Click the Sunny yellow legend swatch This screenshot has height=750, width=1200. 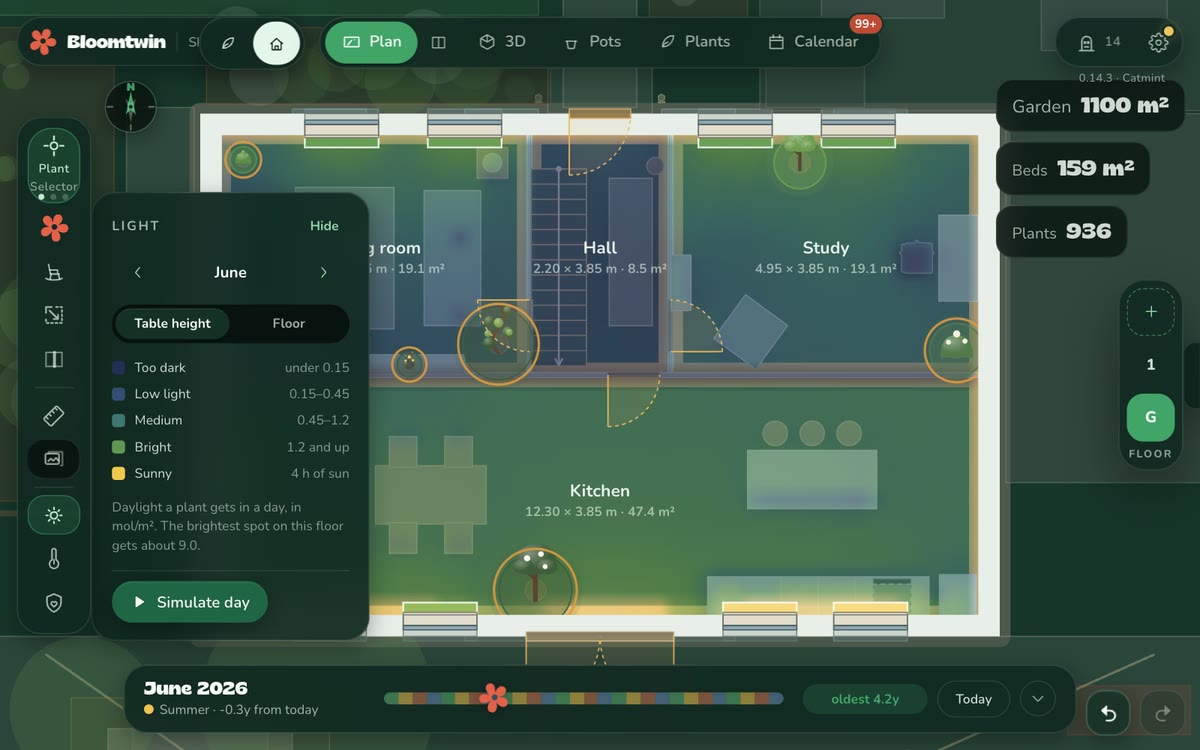(119, 474)
